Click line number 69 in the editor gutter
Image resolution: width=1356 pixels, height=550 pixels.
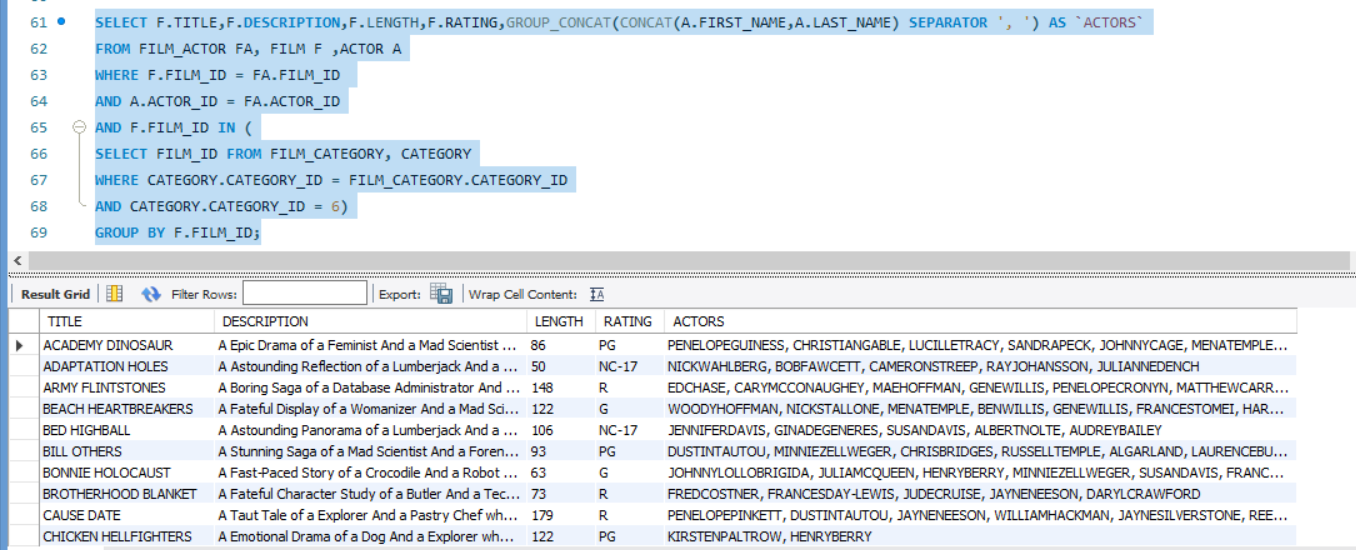[x=39, y=232]
